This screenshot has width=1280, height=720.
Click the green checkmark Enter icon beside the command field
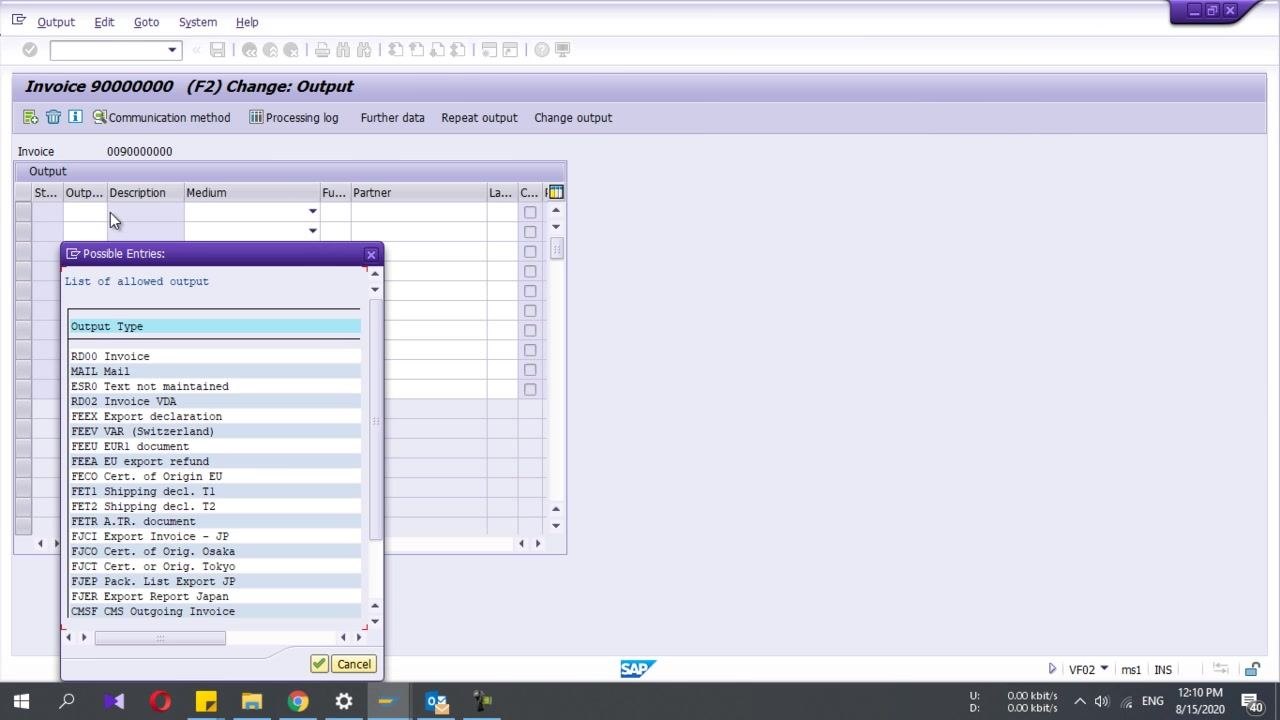click(x=30, y=50)
